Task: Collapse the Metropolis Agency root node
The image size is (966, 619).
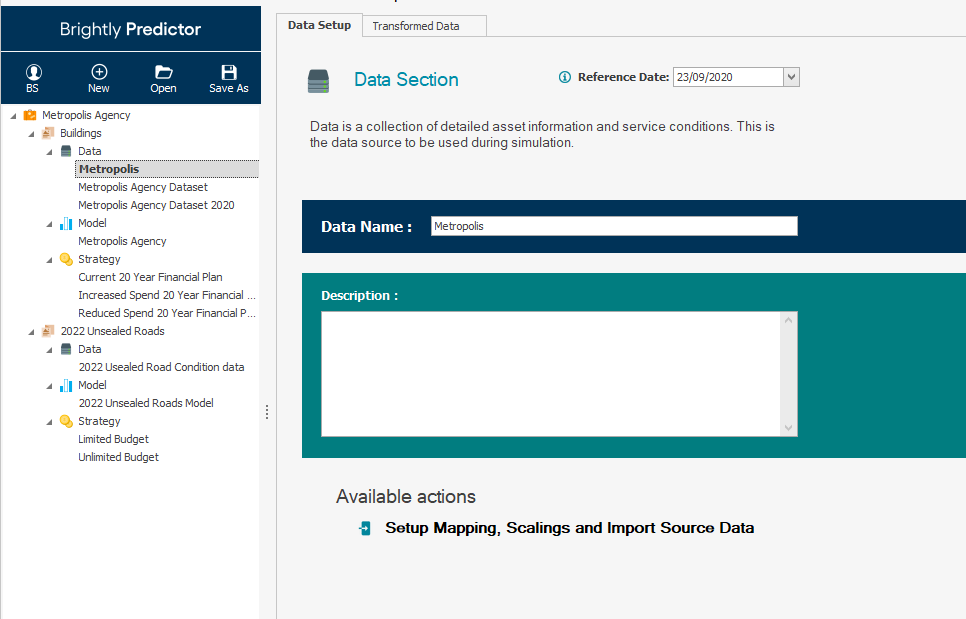Action: [x=13, y=116]
